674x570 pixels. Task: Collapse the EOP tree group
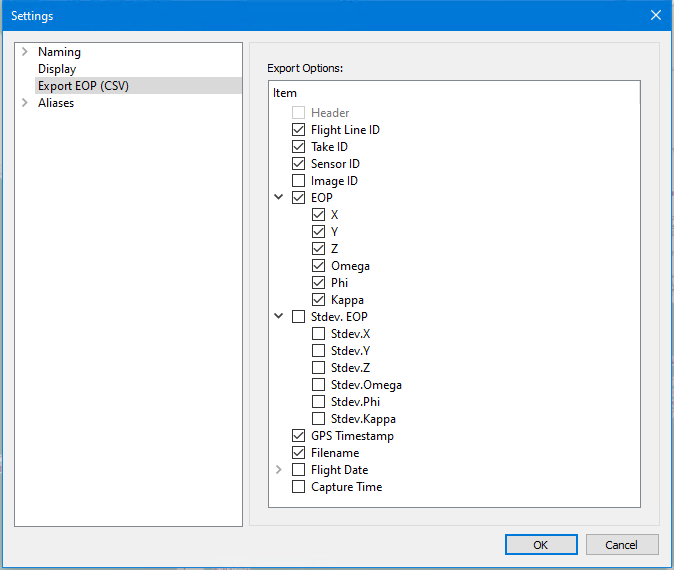(279, 198)
